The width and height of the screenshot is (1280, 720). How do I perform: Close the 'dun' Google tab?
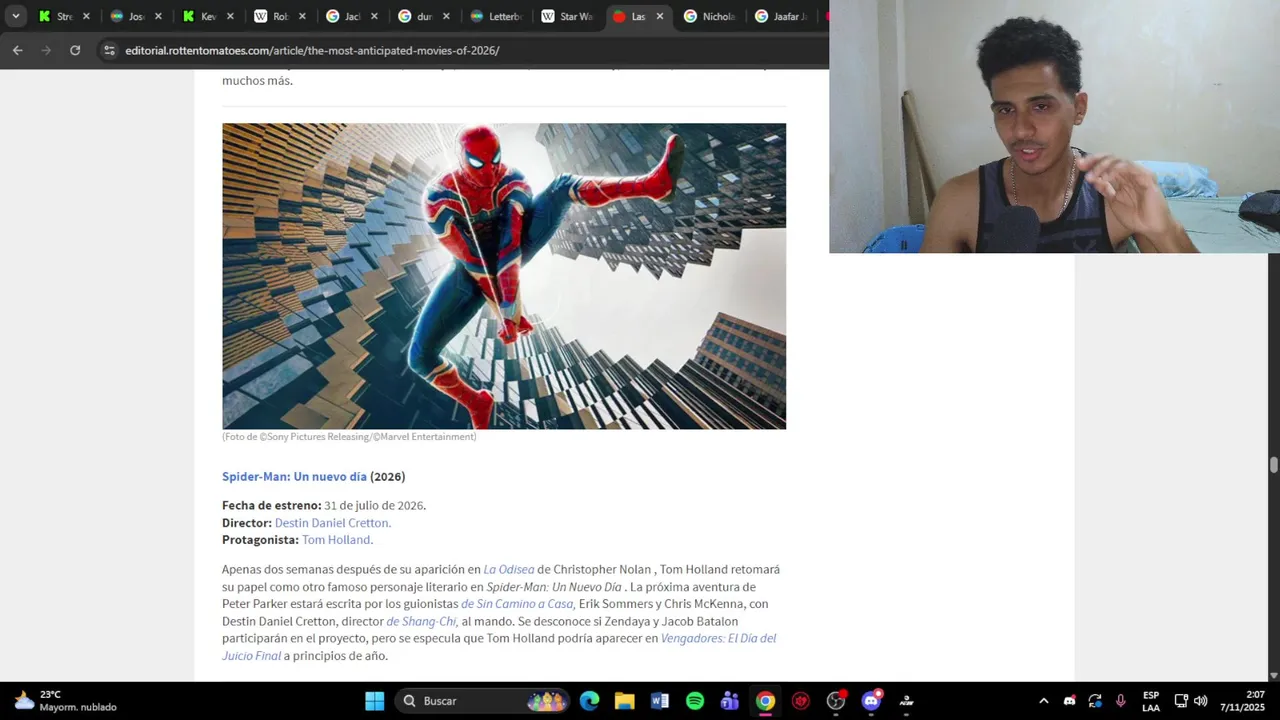446,16
